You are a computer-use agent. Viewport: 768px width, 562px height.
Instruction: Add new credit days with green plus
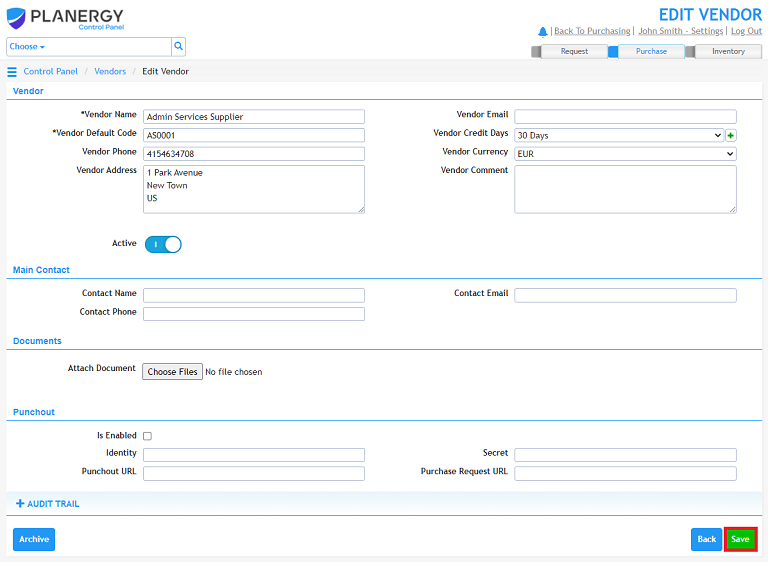tap(730, 135)
